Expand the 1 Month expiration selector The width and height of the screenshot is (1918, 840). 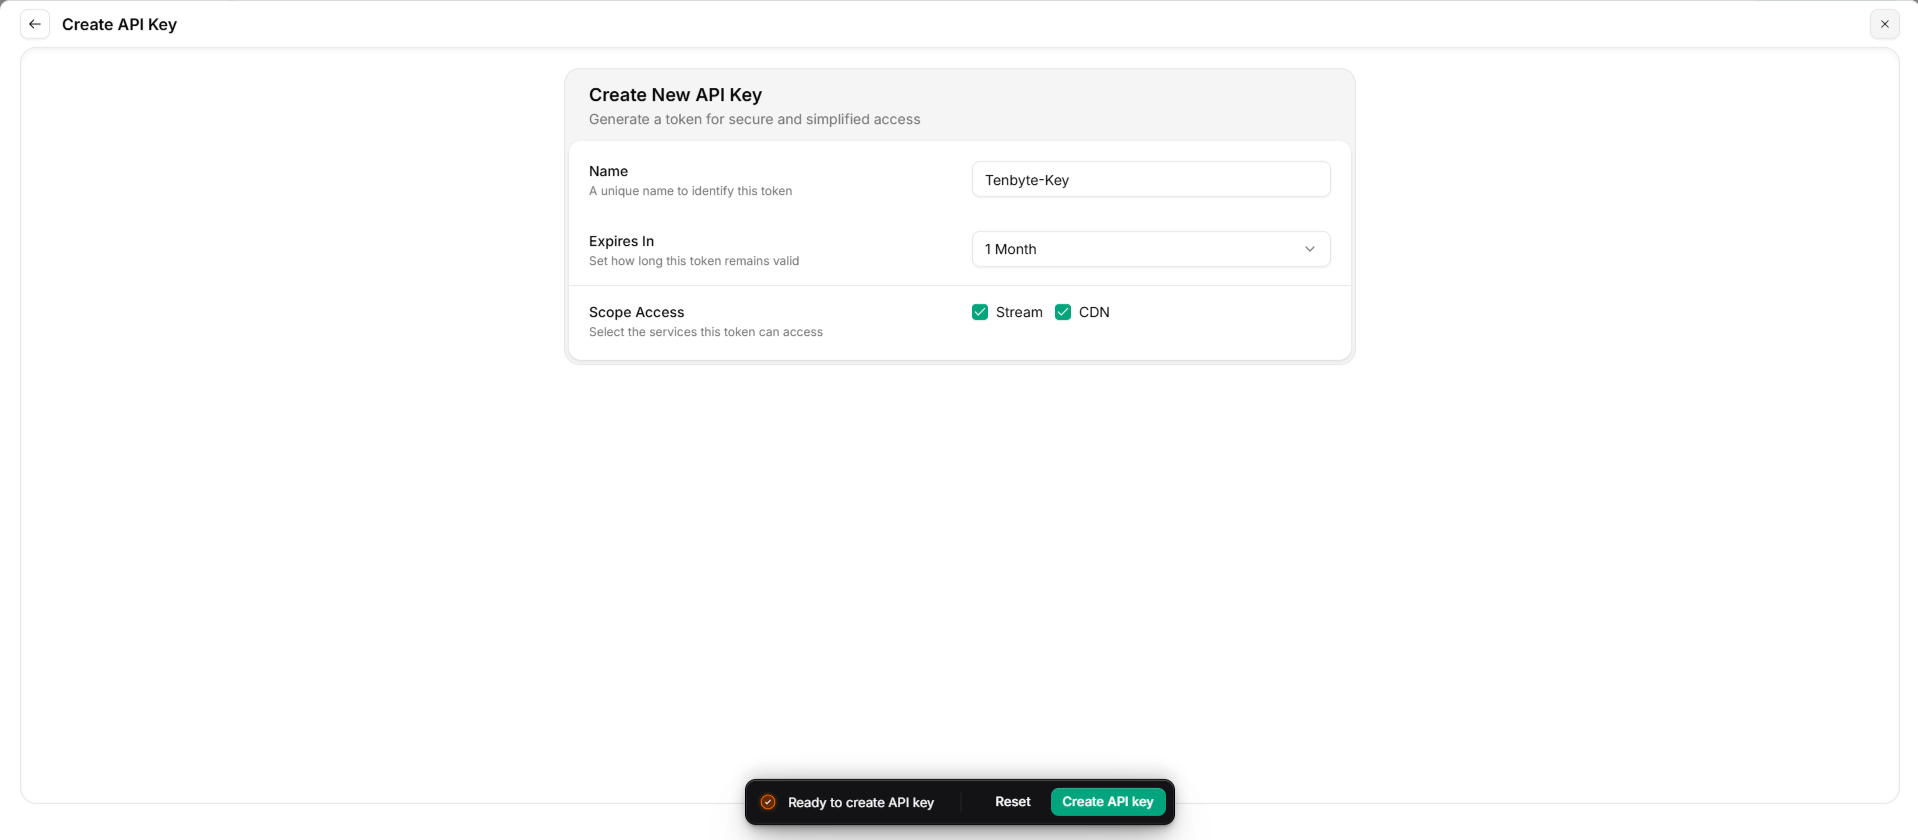(x=1150, y=249)
